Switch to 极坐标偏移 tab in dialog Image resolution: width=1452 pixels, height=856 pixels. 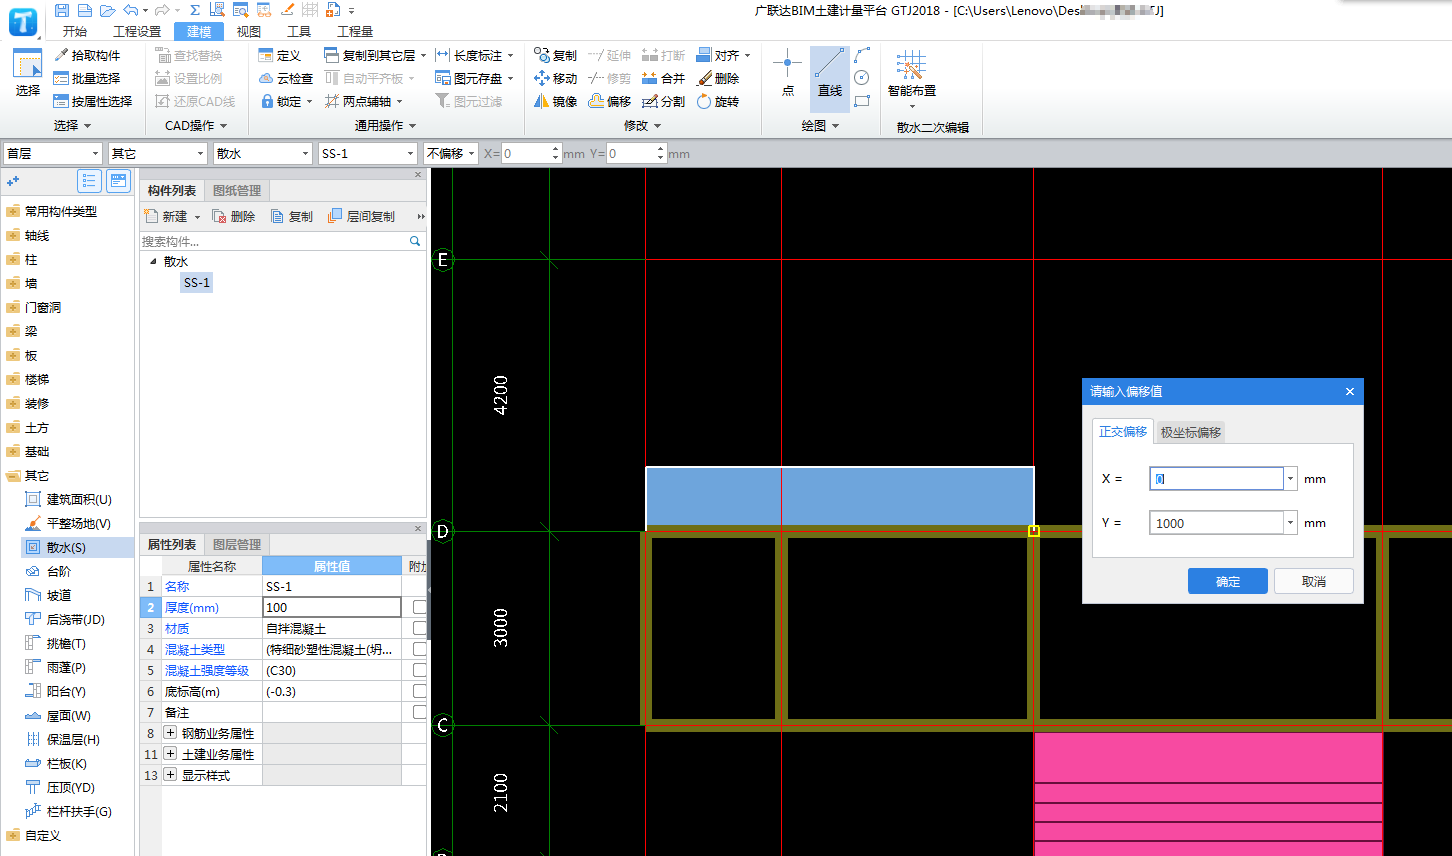tap(1191, 432)
